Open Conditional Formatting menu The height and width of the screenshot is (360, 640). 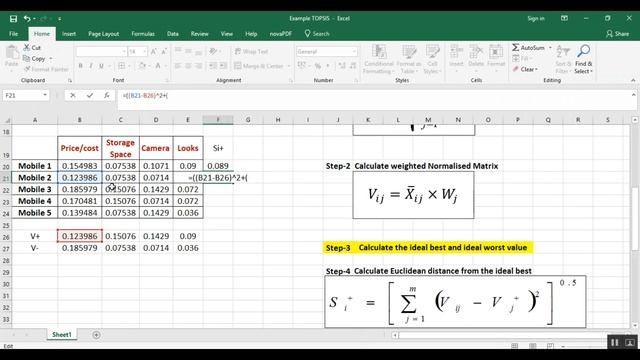[x=378, y=60]
